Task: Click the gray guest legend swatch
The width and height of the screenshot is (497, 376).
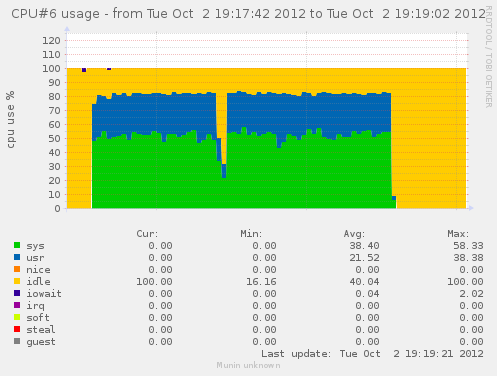Action: tap(17, 341)
